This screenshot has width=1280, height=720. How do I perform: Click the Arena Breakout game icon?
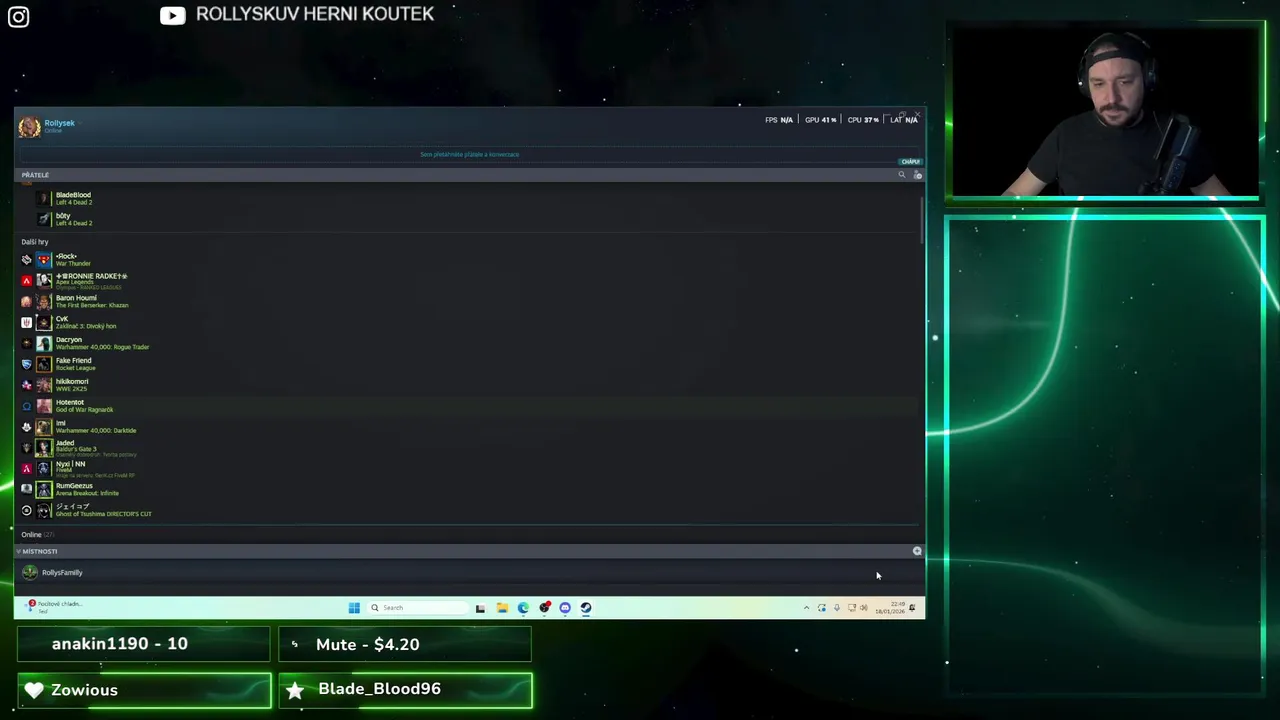coord(27,489)
